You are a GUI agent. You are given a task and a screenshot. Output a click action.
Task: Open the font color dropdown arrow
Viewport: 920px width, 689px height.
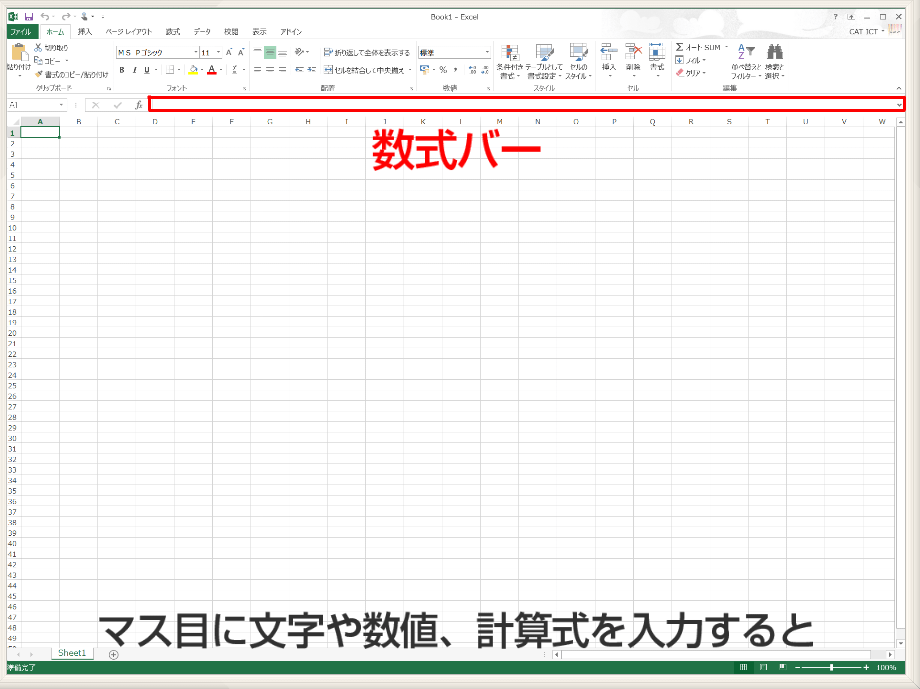(223, 69)
